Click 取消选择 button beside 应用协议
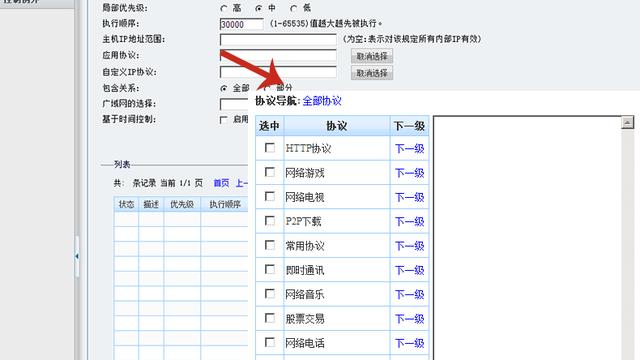640x360 pixels. [372, 56]
